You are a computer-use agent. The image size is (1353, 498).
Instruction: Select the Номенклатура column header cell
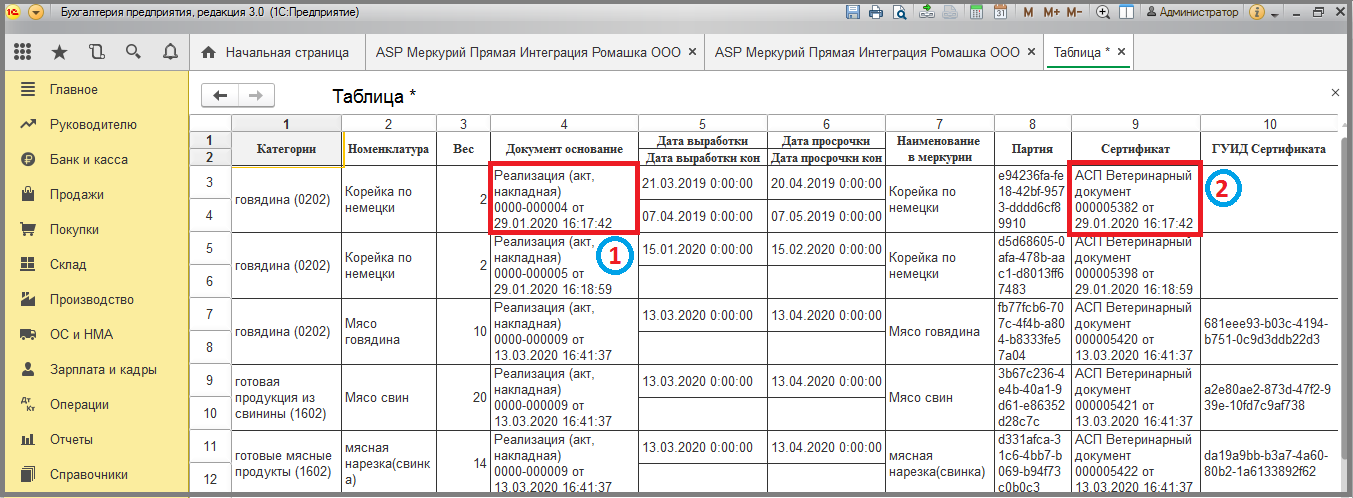click(389, 149)
